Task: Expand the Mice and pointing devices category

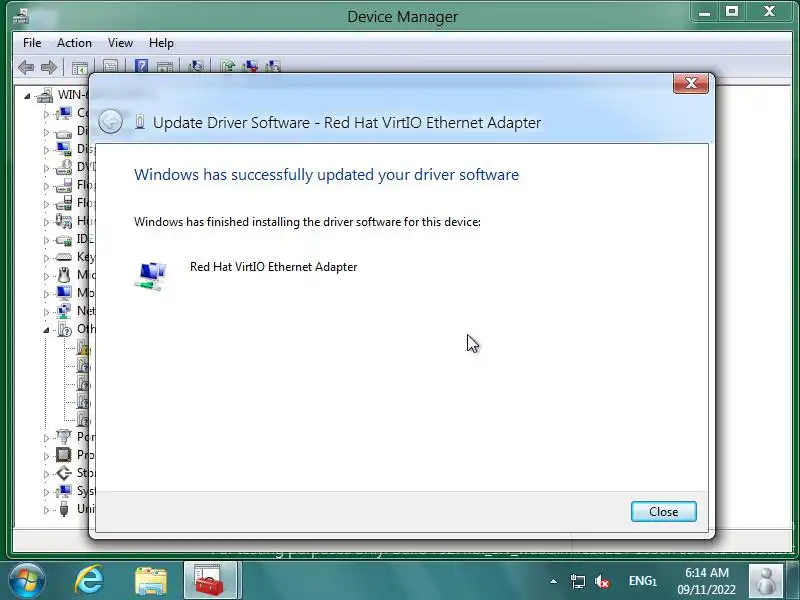Action: point(46,276)
